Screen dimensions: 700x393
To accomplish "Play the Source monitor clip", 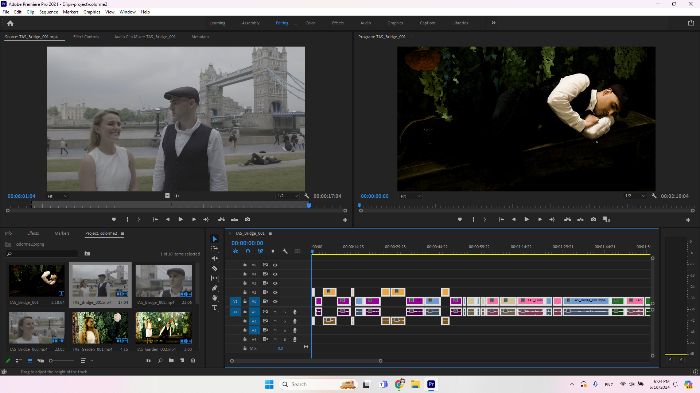I will click(180, 219).
